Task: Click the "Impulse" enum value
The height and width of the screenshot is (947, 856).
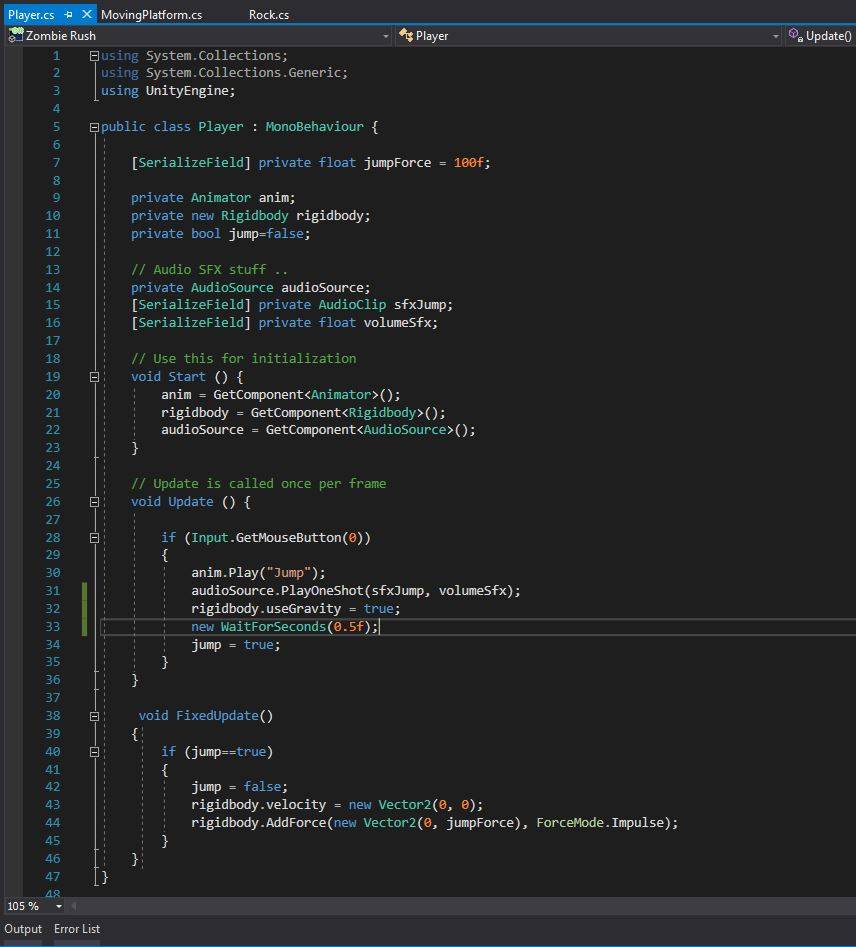Action: tap(637, 823)
